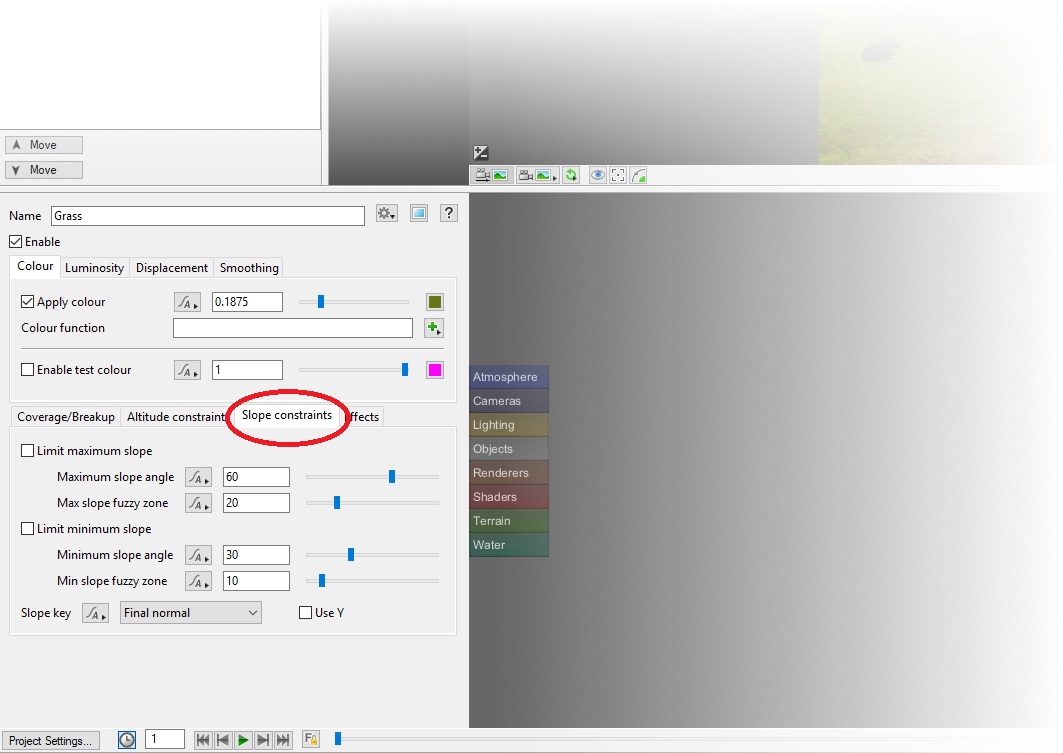This screenshot has width=1063, height=753.
Task: Click the clock animation time icon
Action: click(126, 739)
